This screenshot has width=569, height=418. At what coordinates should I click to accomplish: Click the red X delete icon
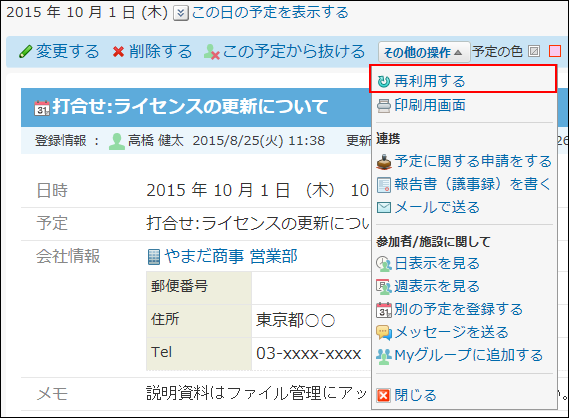pyautogui.click(x=118, y=52)
